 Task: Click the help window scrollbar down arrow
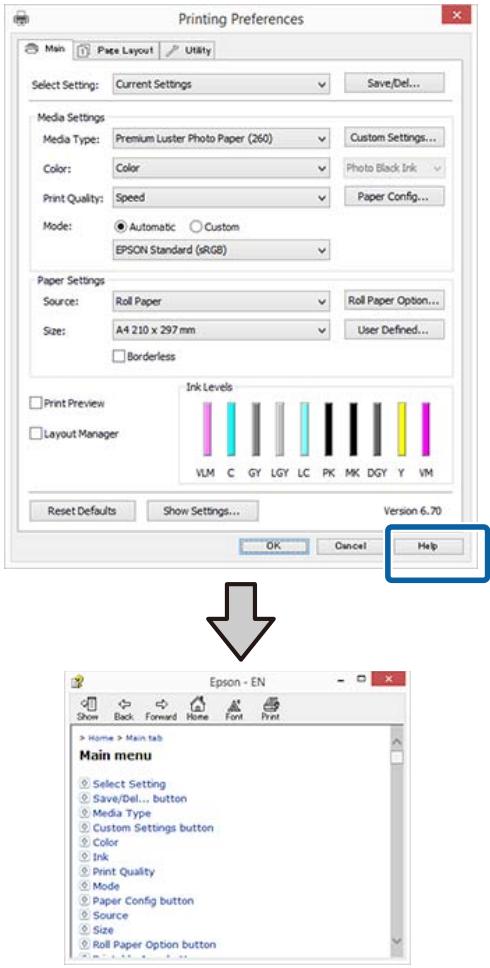pyautogui.click(x=397, y=940)
